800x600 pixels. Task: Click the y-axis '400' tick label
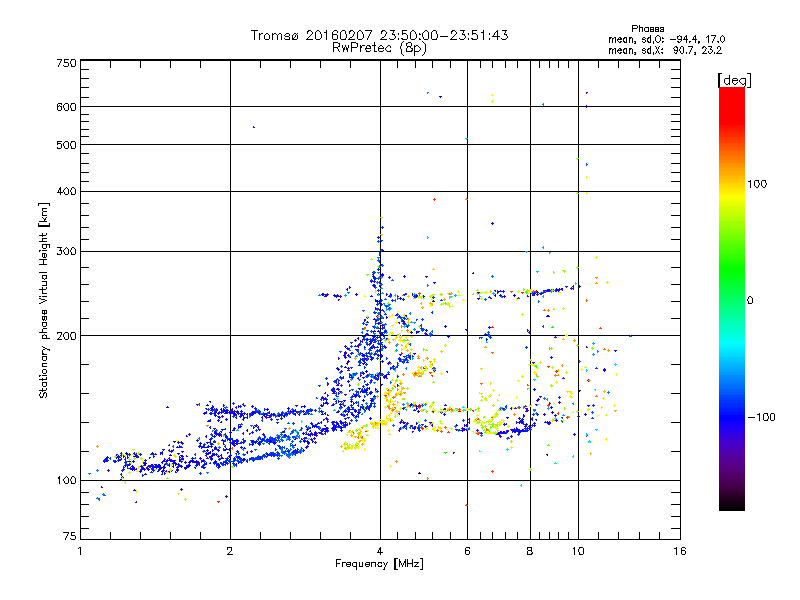(x=67, y=191)
